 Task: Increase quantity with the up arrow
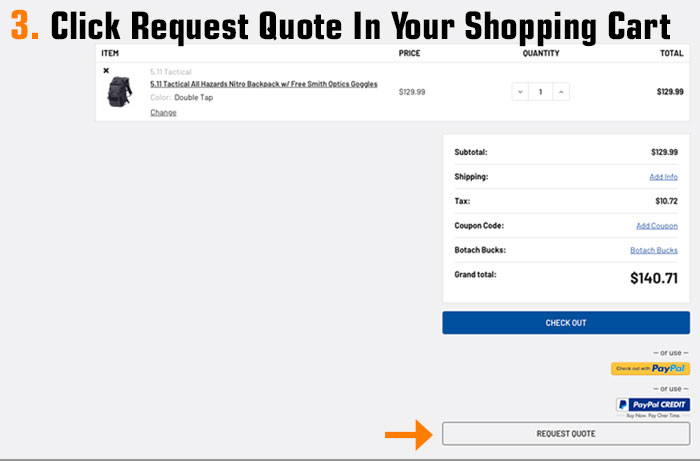coord(561,92)
